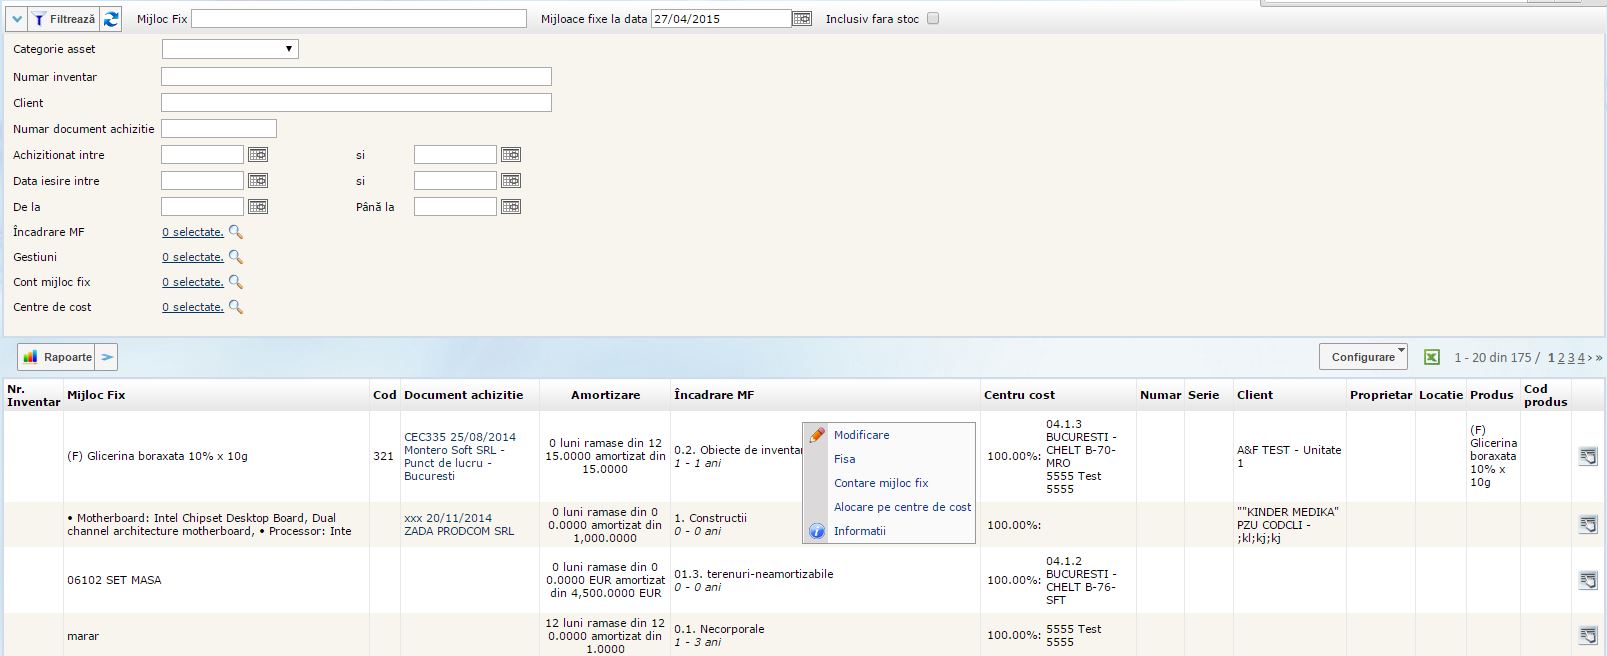Click the Excel export icon

(1431, 357)
